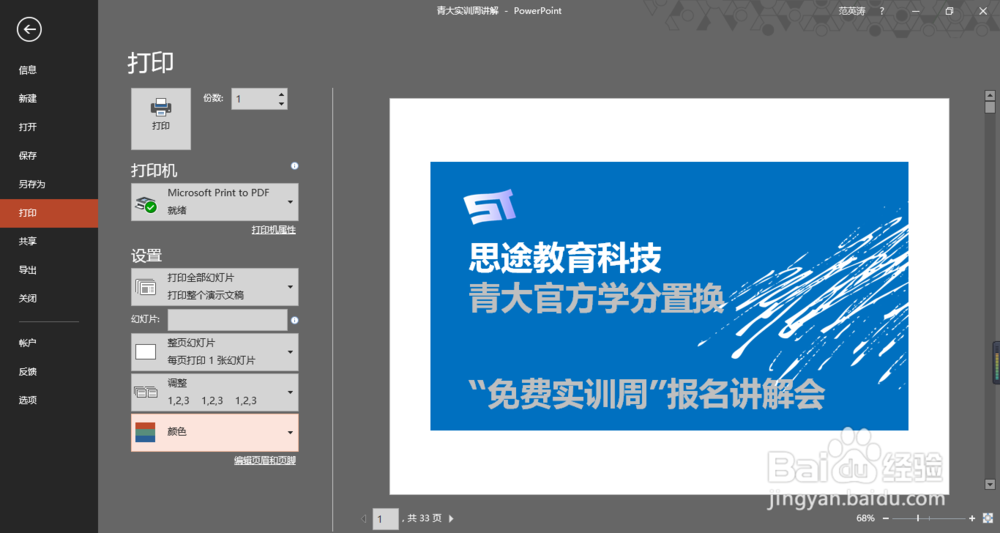The image size is (1000, 533).
Task: Open the 编辑页眉和页脚 link
Action: click(x=265, y=460)
